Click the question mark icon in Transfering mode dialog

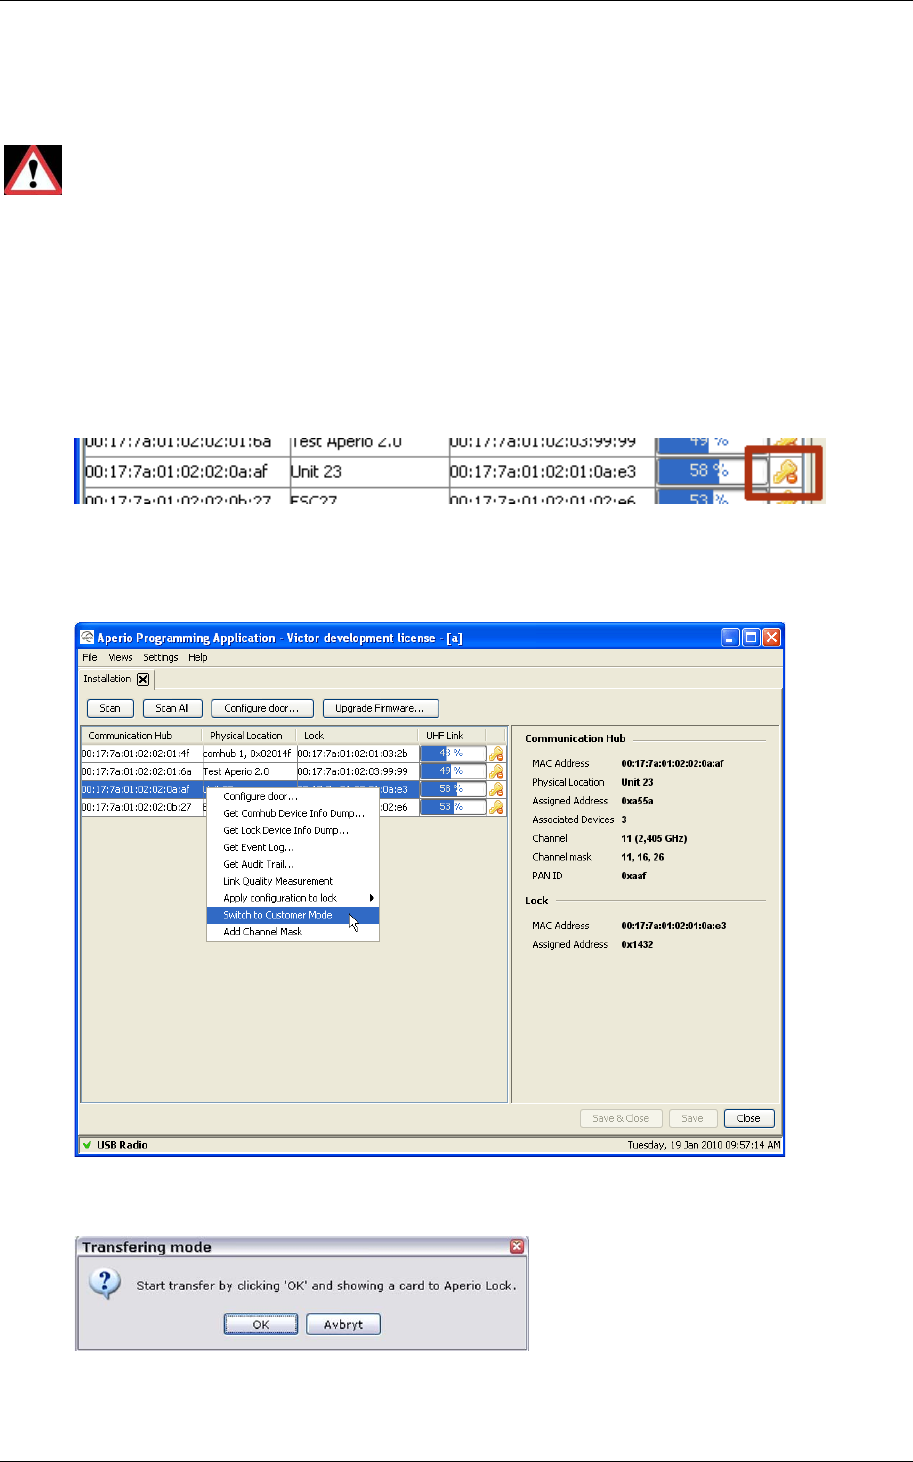coord(105,1283)
